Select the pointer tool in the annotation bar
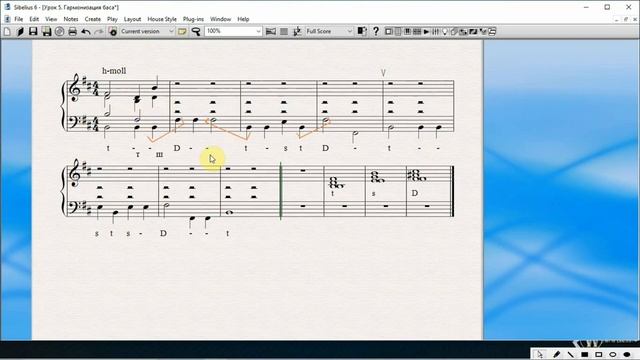The height and width of the screenshot is (360, 640). click(540, 354)
